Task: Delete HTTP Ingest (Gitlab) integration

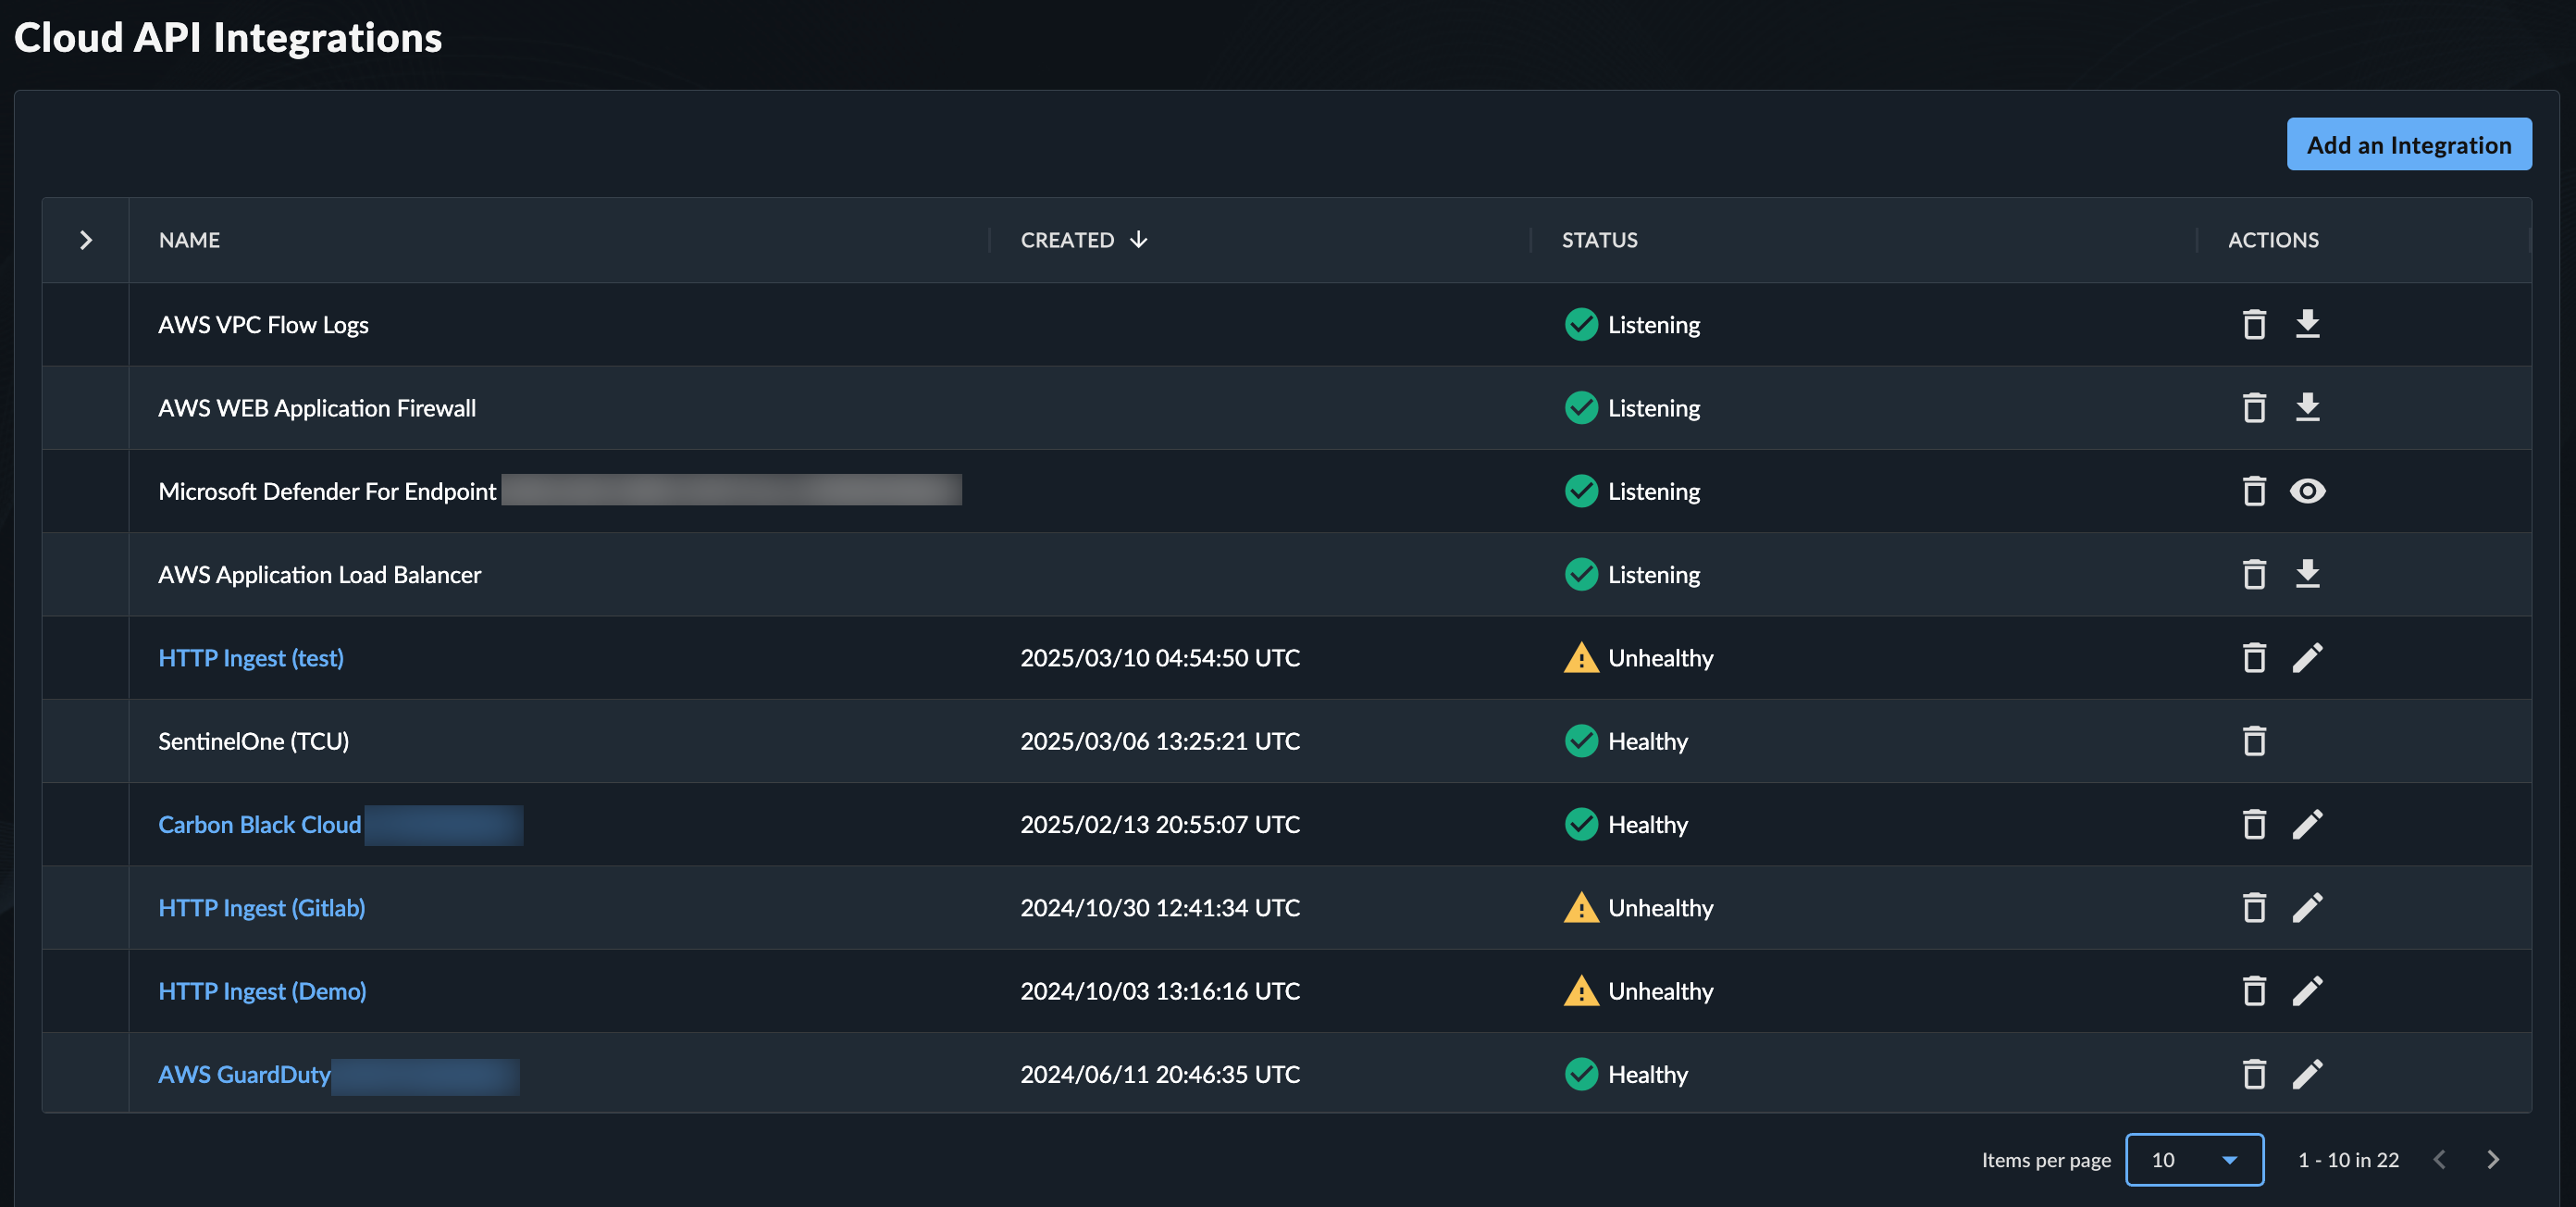Action: [2254, 908]
